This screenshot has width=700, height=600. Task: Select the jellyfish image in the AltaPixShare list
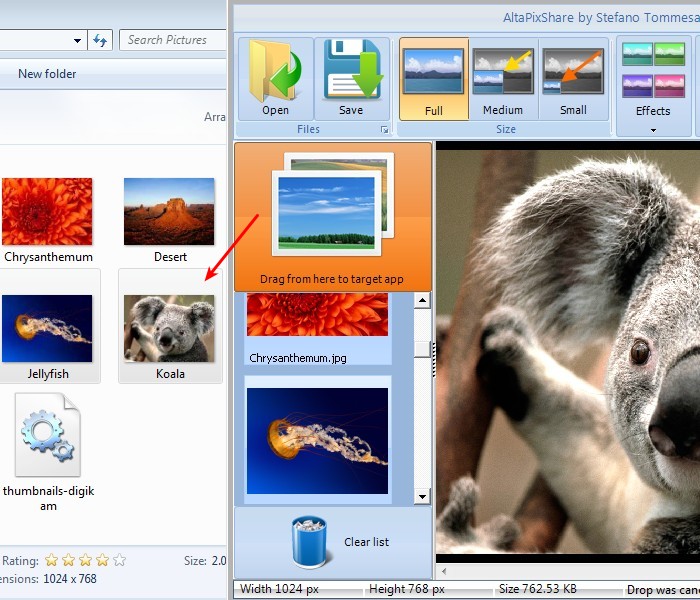pyautogui.click(x=318, y=440)
